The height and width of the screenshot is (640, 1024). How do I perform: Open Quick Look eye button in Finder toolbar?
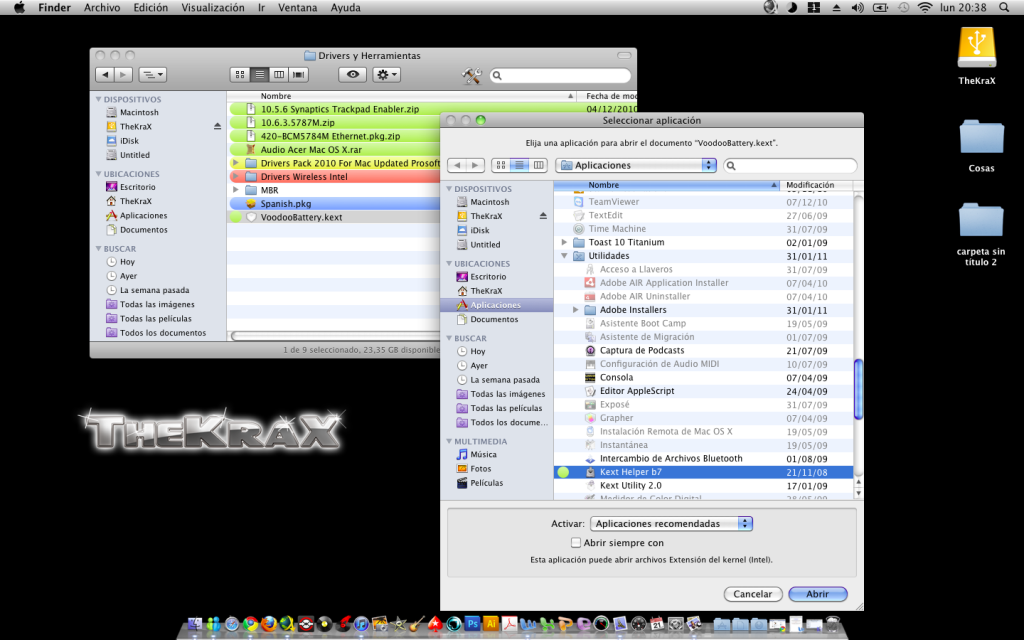(x=352, y=74)
